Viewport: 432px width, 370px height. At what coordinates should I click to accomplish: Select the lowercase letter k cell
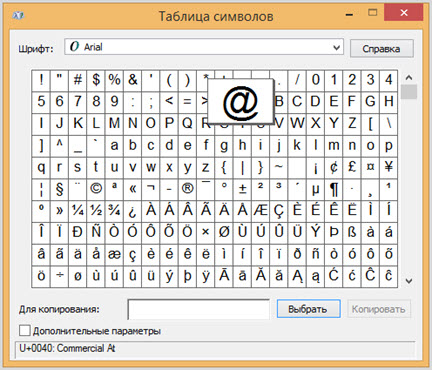pos(297,146)
